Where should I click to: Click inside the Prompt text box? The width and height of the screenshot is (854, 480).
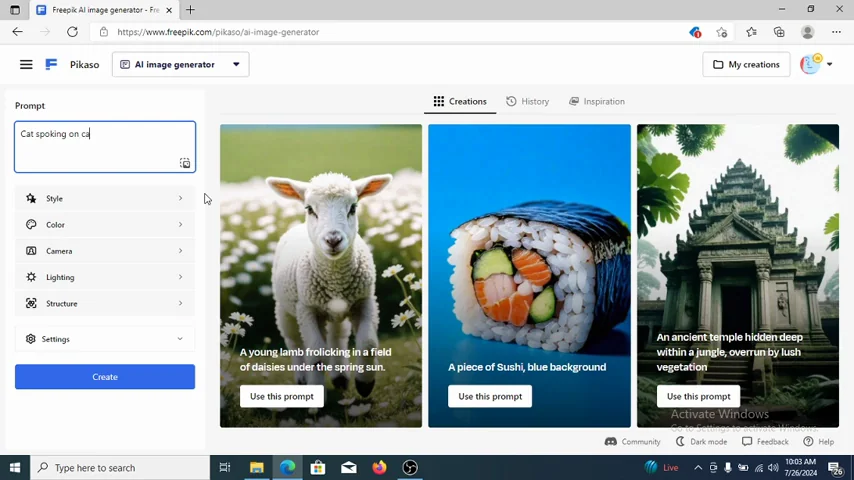point(105,147)
